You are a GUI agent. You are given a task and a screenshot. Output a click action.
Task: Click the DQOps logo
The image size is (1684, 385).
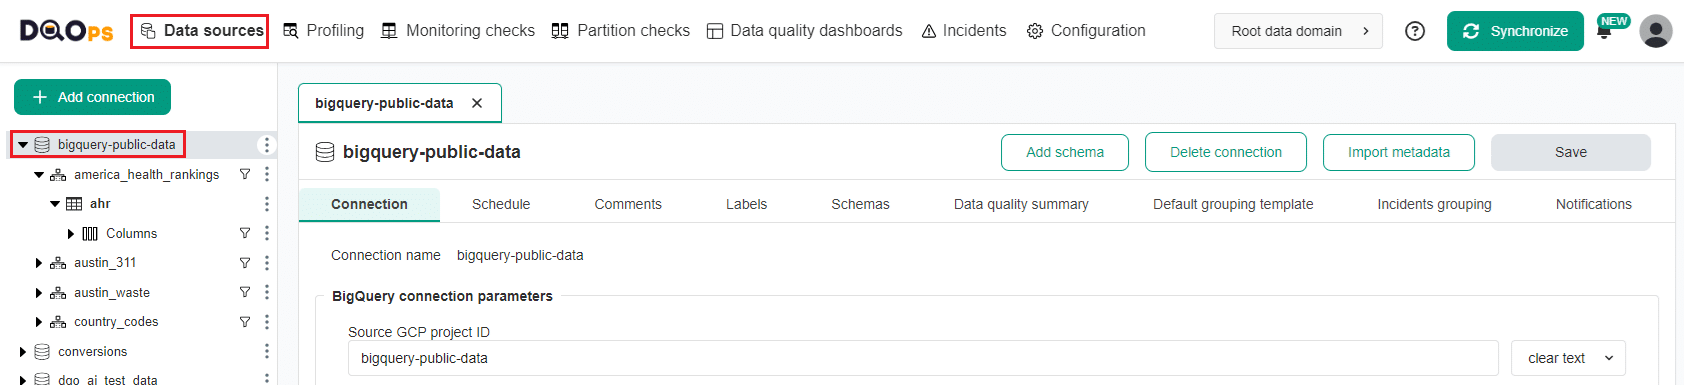pyautogui.click(x=67, y=31)
